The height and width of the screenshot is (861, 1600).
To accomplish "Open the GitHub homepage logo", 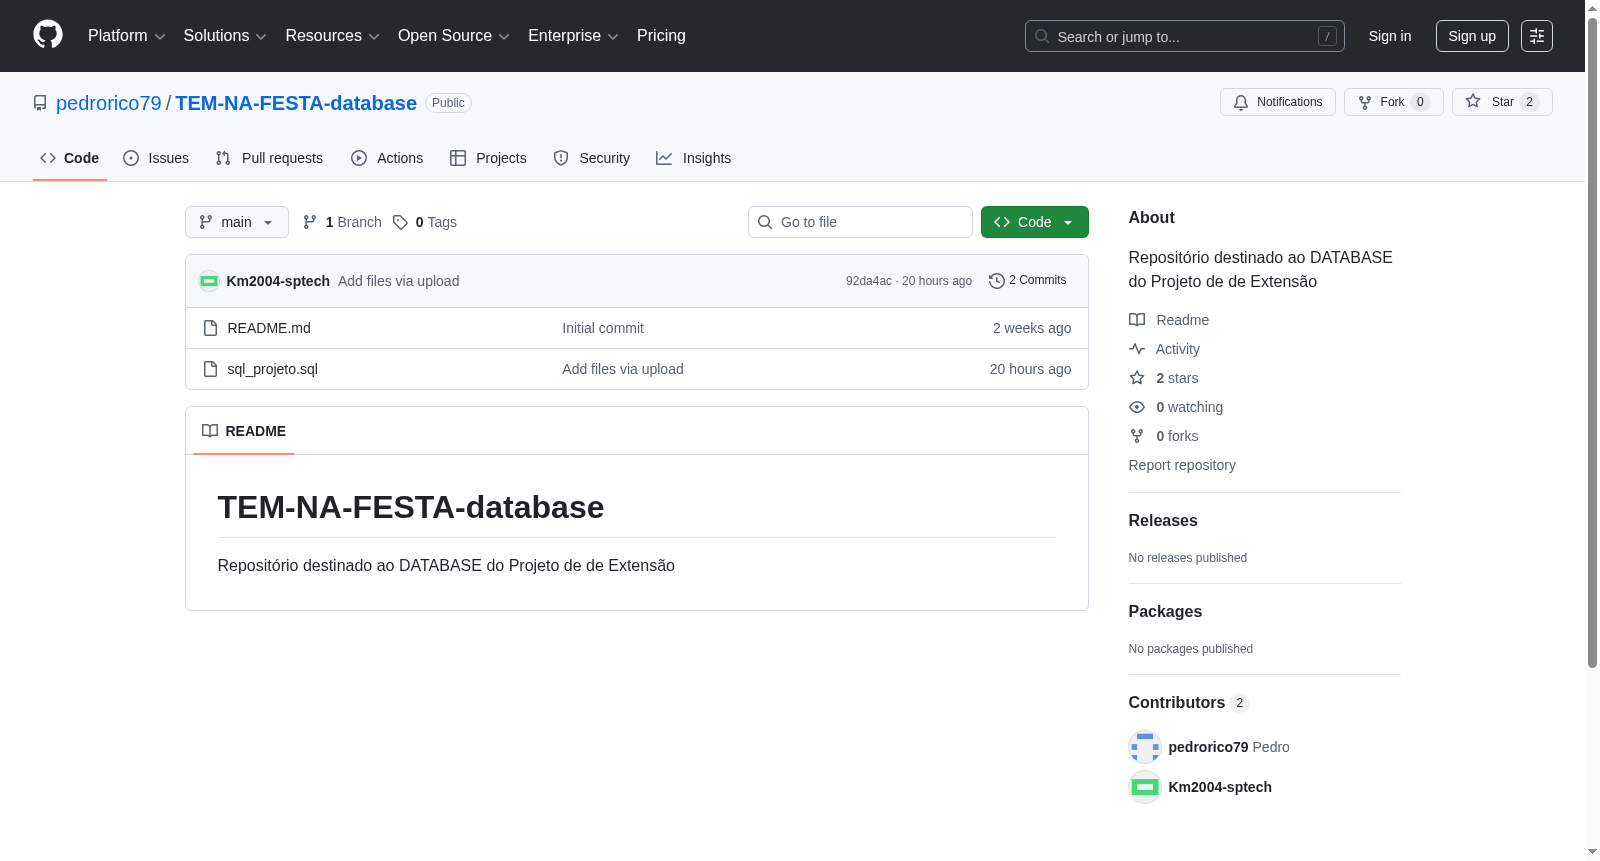I will pos(48,35).
